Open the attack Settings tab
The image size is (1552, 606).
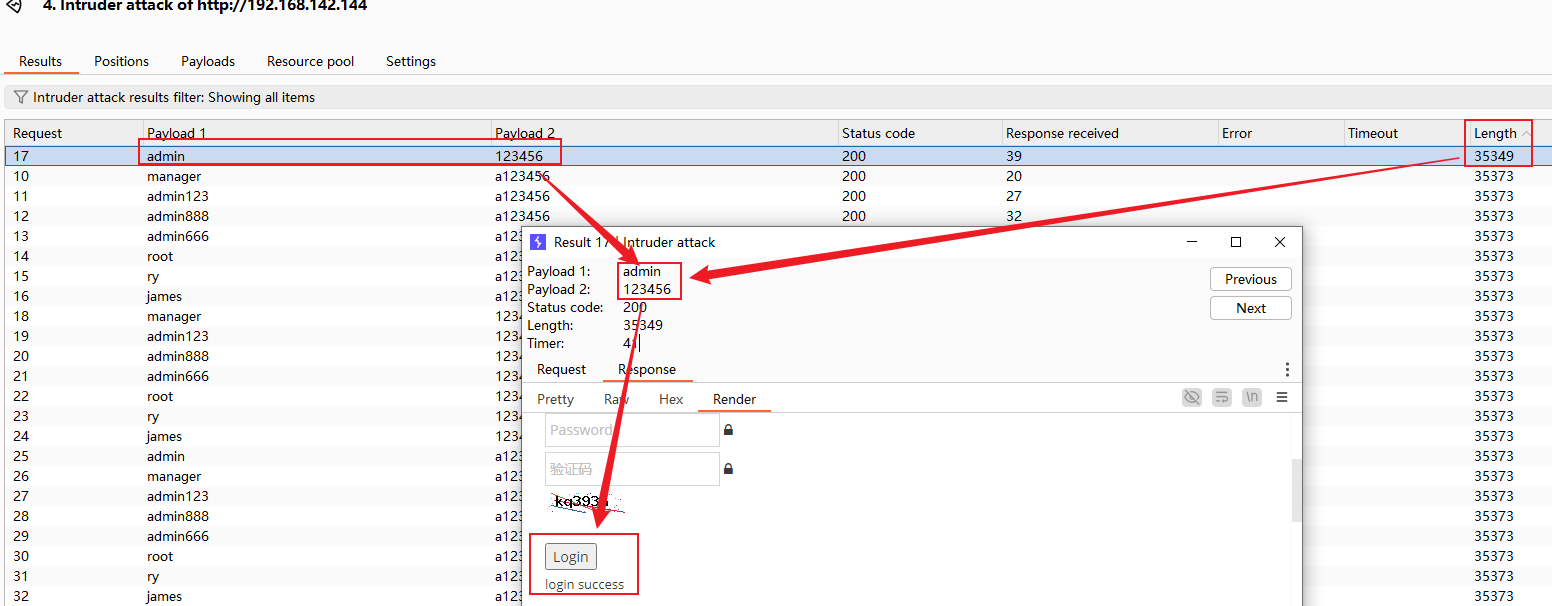pyautogui.click(x=411, y=61)
